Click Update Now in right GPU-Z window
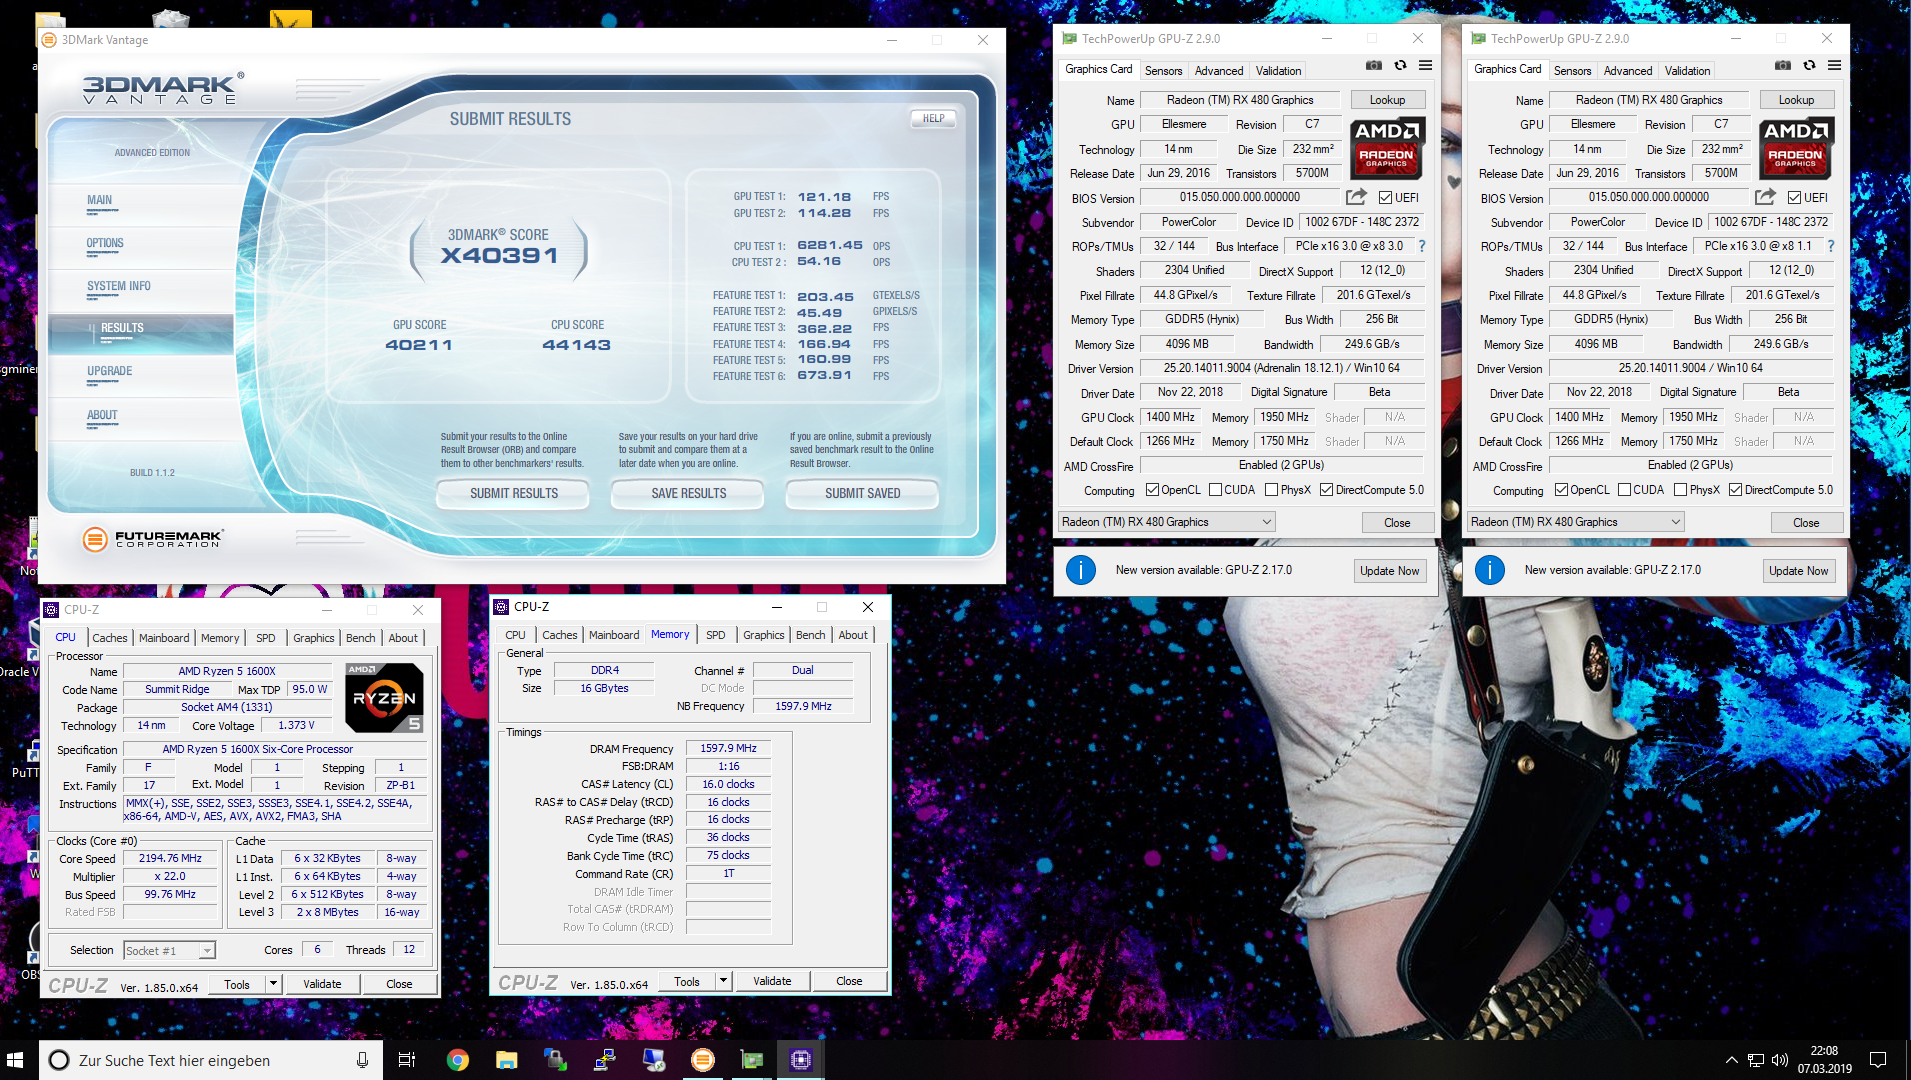1911x1080 pixels. click(1798, 571)
